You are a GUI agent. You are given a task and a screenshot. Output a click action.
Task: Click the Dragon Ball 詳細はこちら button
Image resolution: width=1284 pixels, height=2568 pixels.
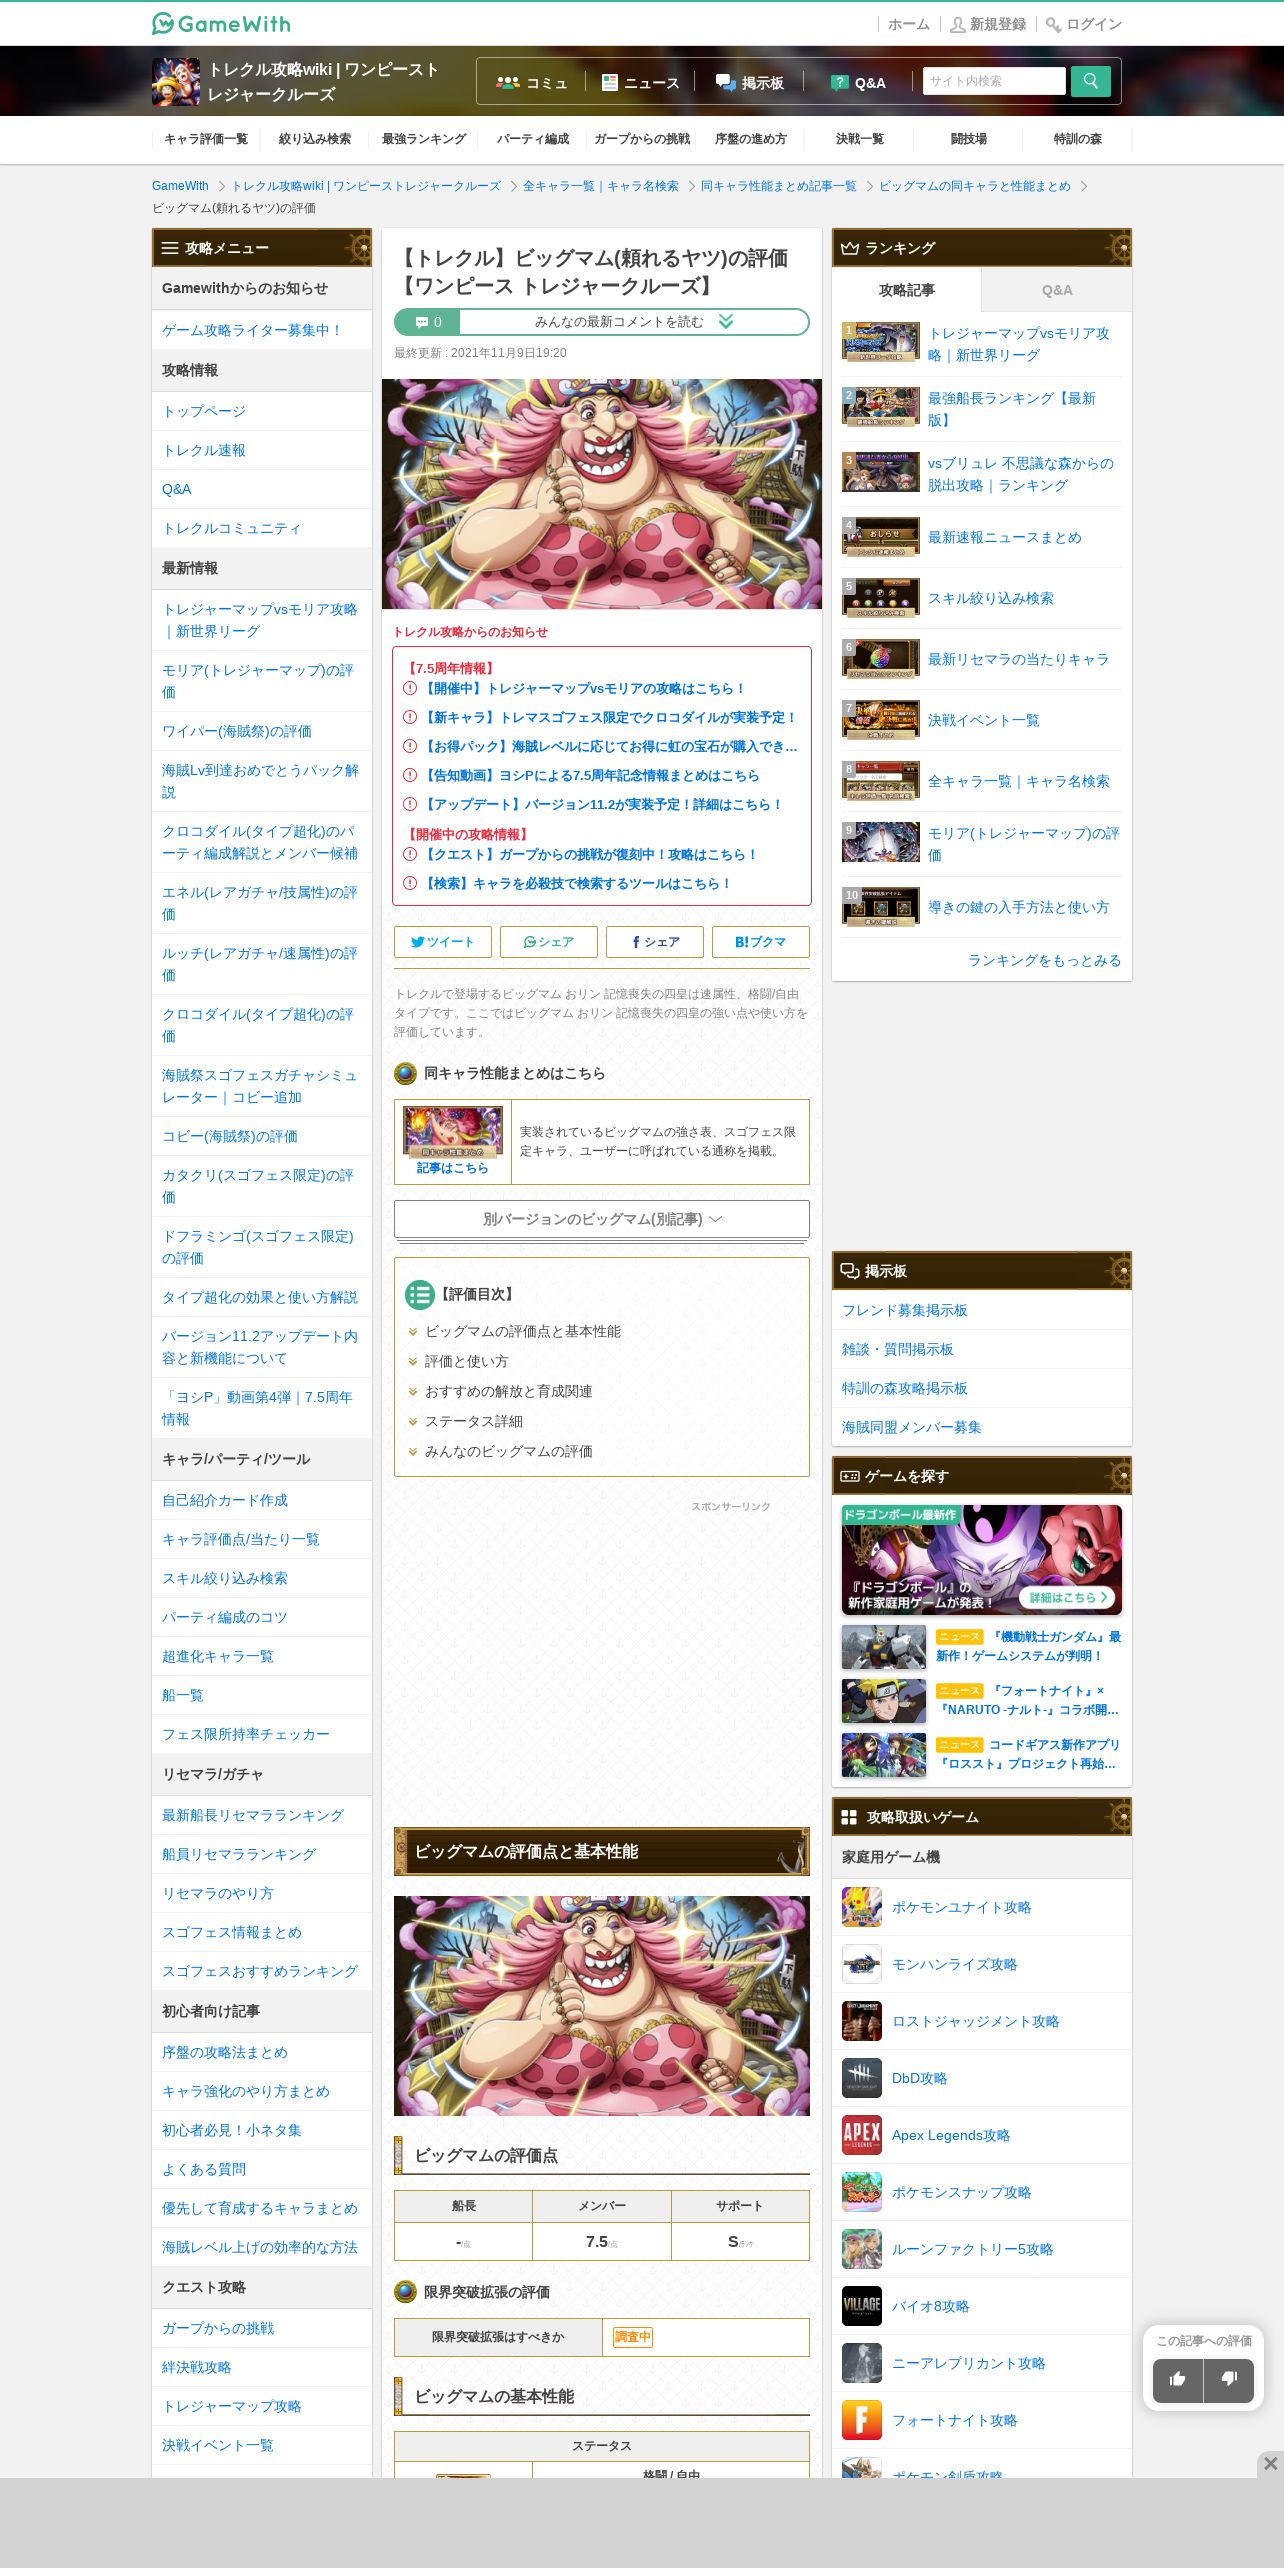coord(1068,1597)
